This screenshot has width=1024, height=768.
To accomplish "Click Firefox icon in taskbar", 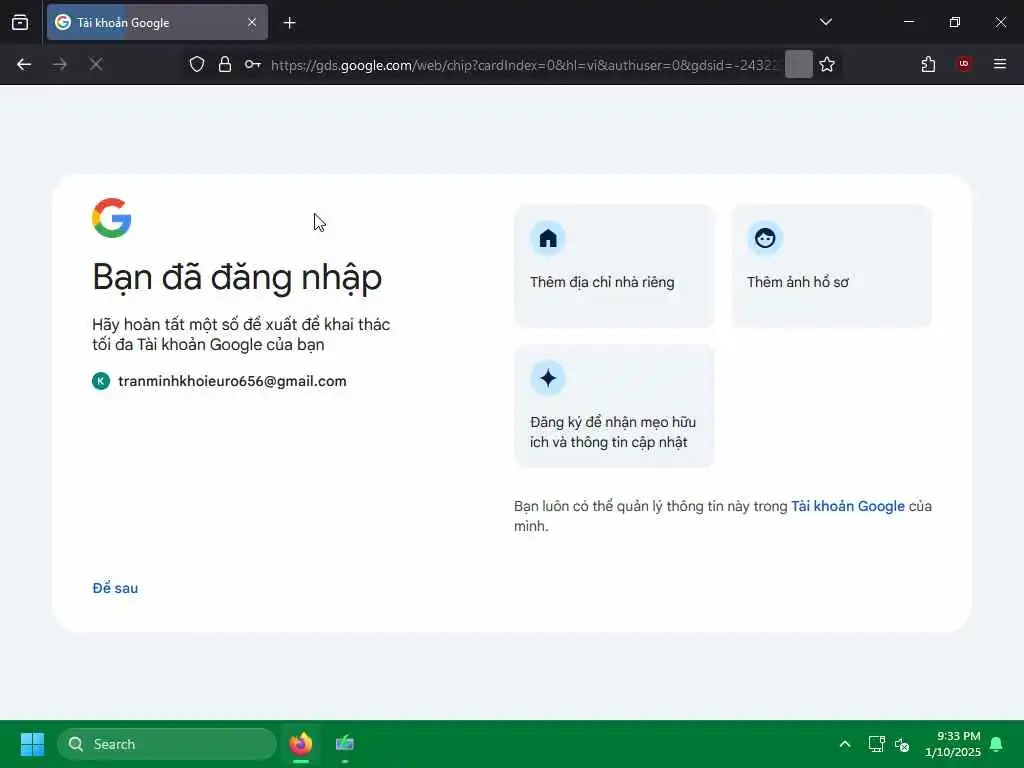I will tap(300, 744).
